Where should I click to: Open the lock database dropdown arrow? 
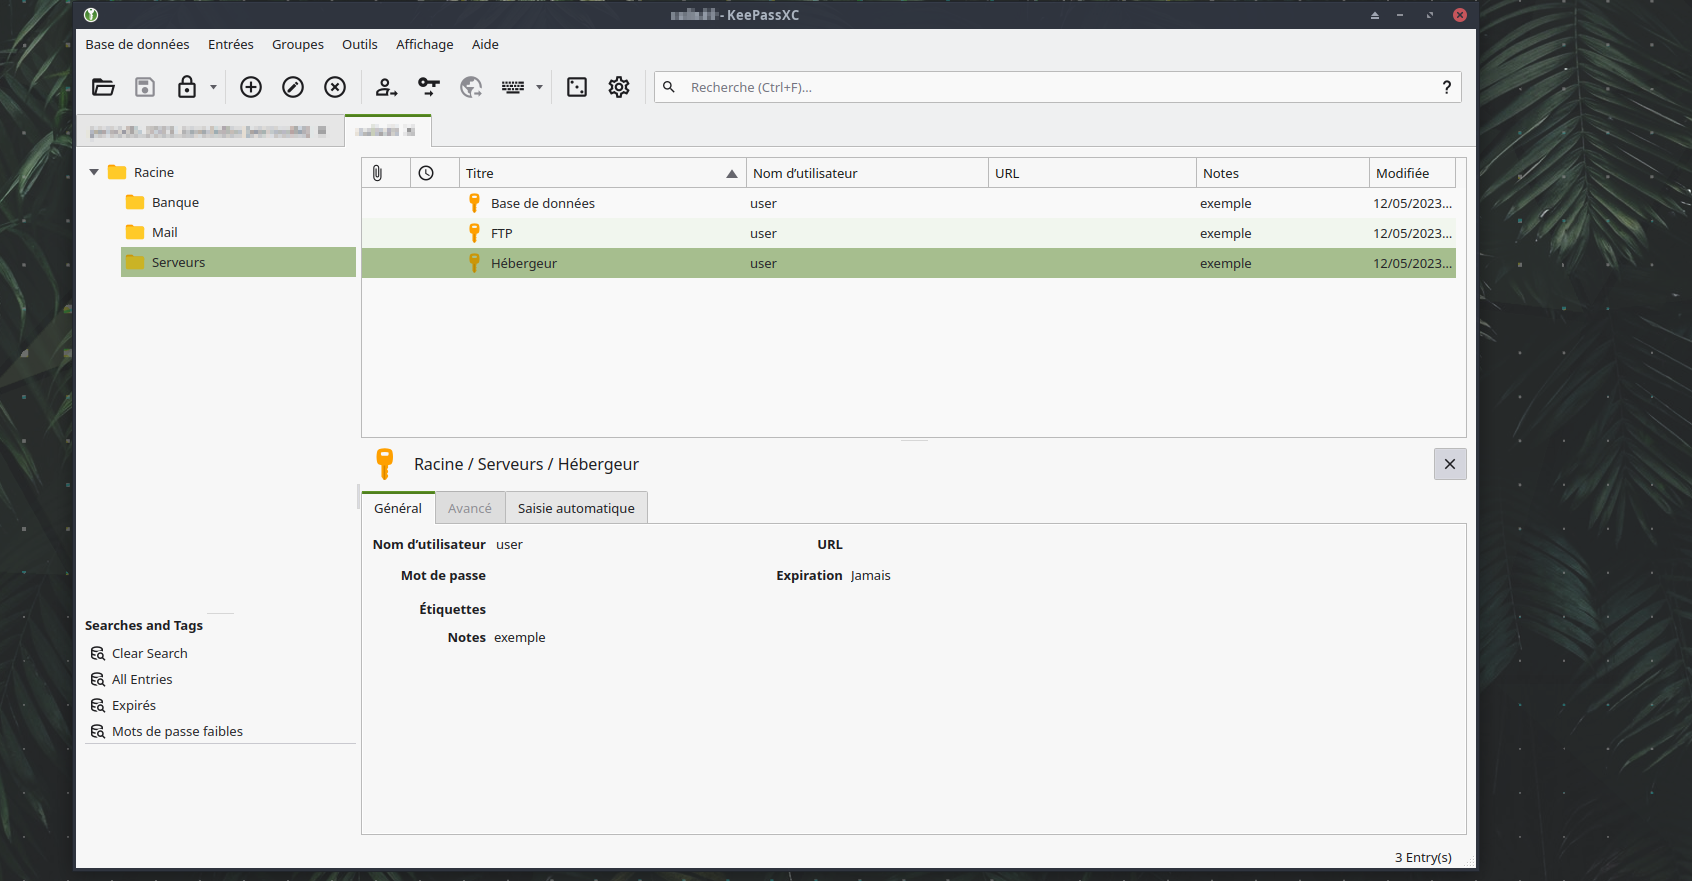[213, 87]
